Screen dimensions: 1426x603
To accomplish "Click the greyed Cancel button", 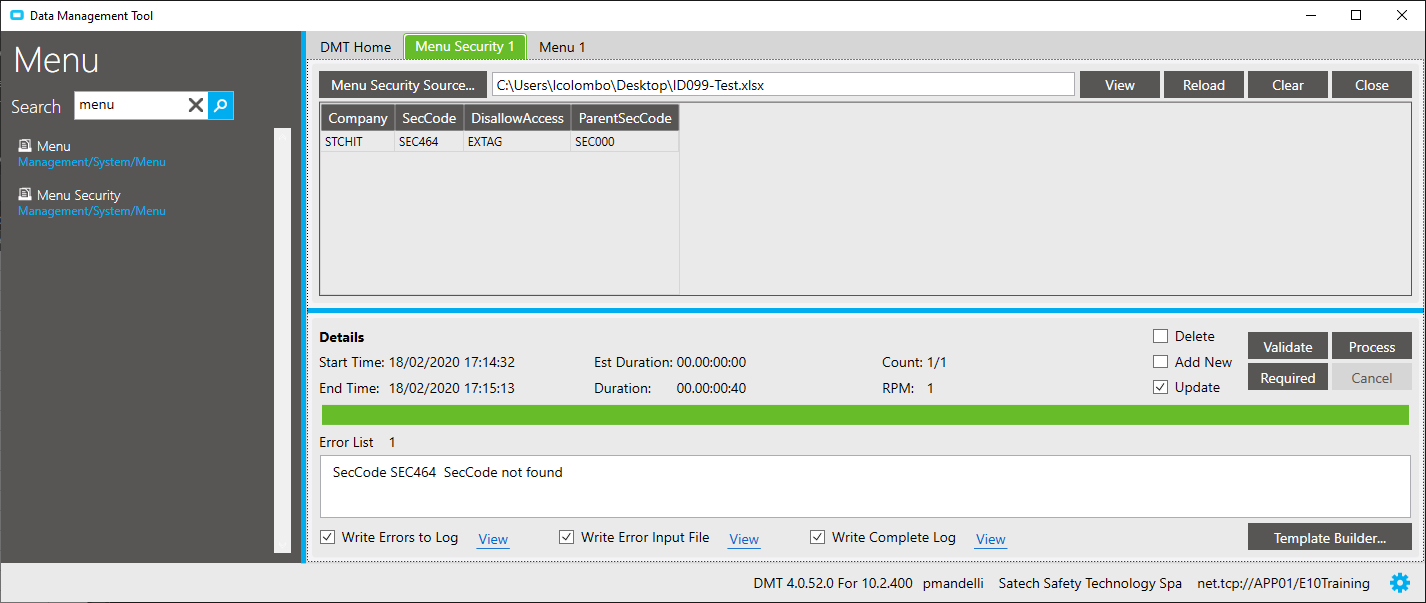I will (1372, 378).
